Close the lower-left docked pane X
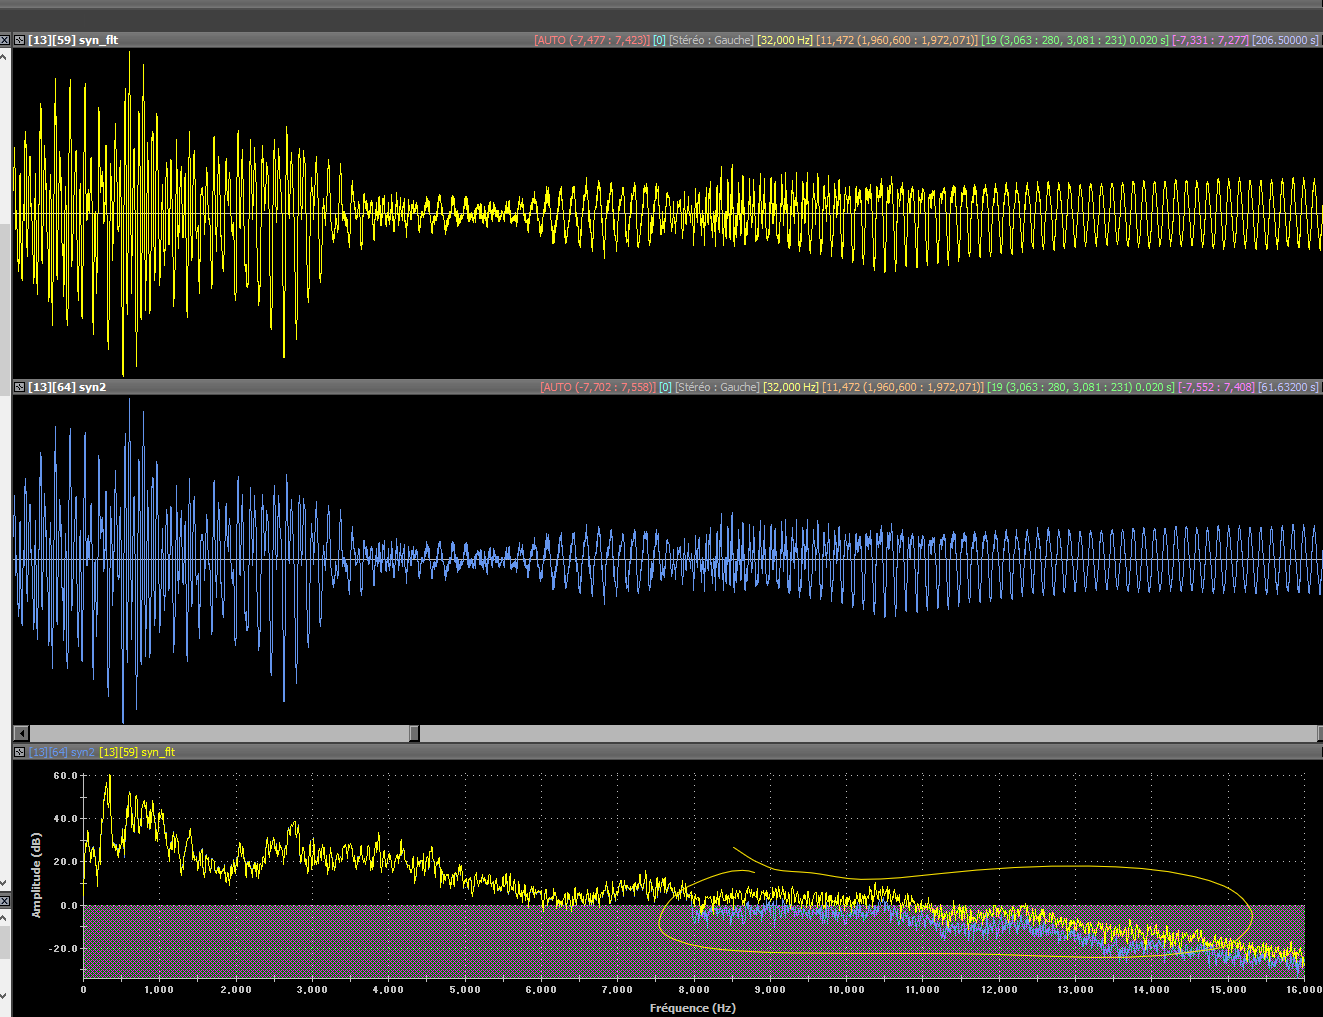 point(5,901)
